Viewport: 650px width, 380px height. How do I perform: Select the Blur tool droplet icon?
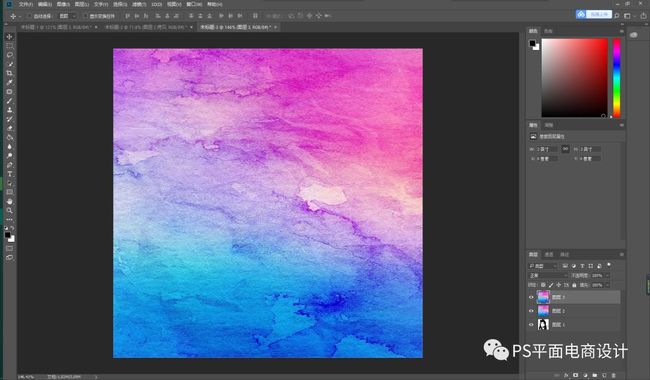(10, 146)
